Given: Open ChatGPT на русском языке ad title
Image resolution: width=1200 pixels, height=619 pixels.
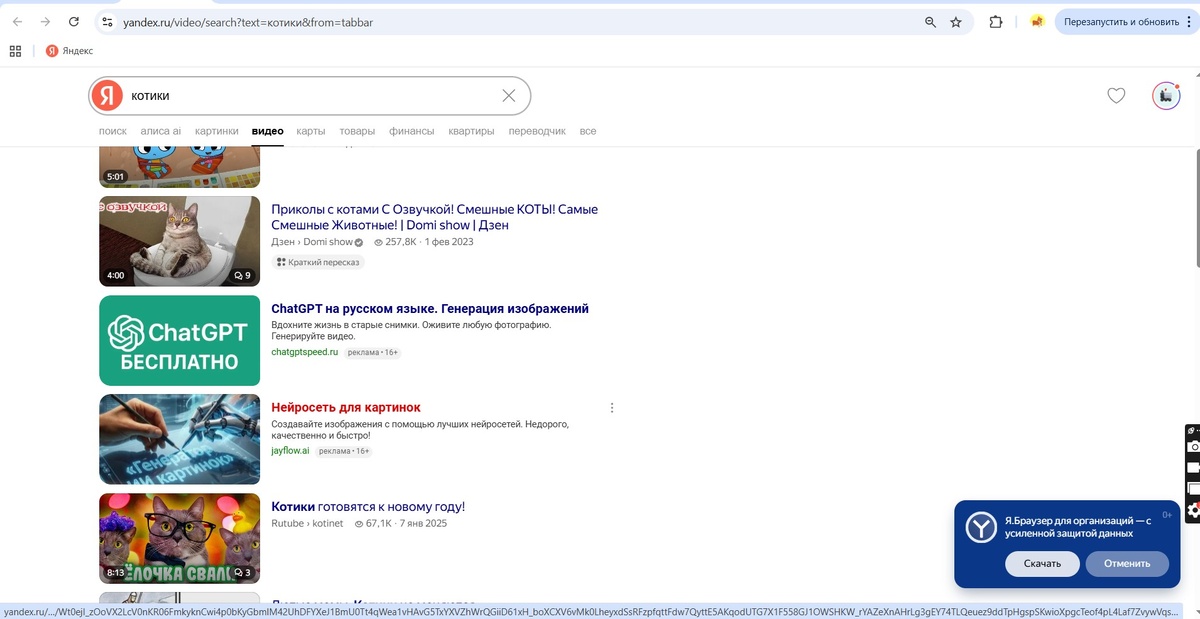Looking at the screenshot, I should [x=430, y=309].
